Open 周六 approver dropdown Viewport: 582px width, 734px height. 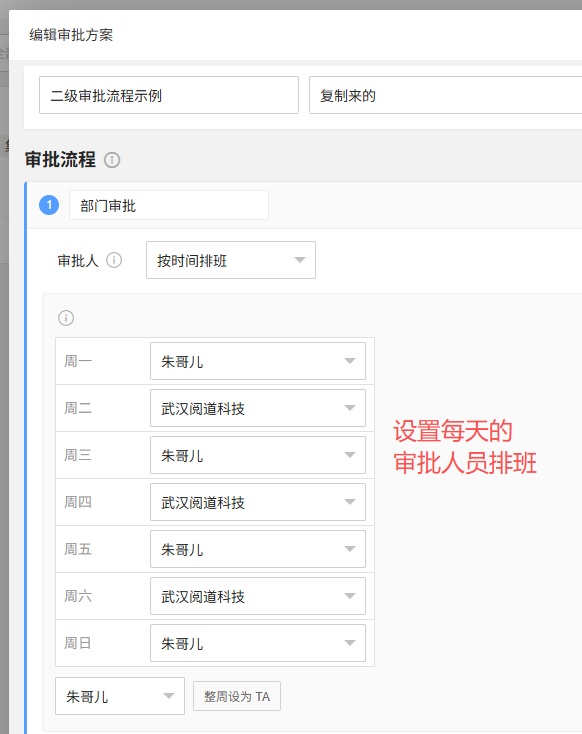tap(258, 596)
